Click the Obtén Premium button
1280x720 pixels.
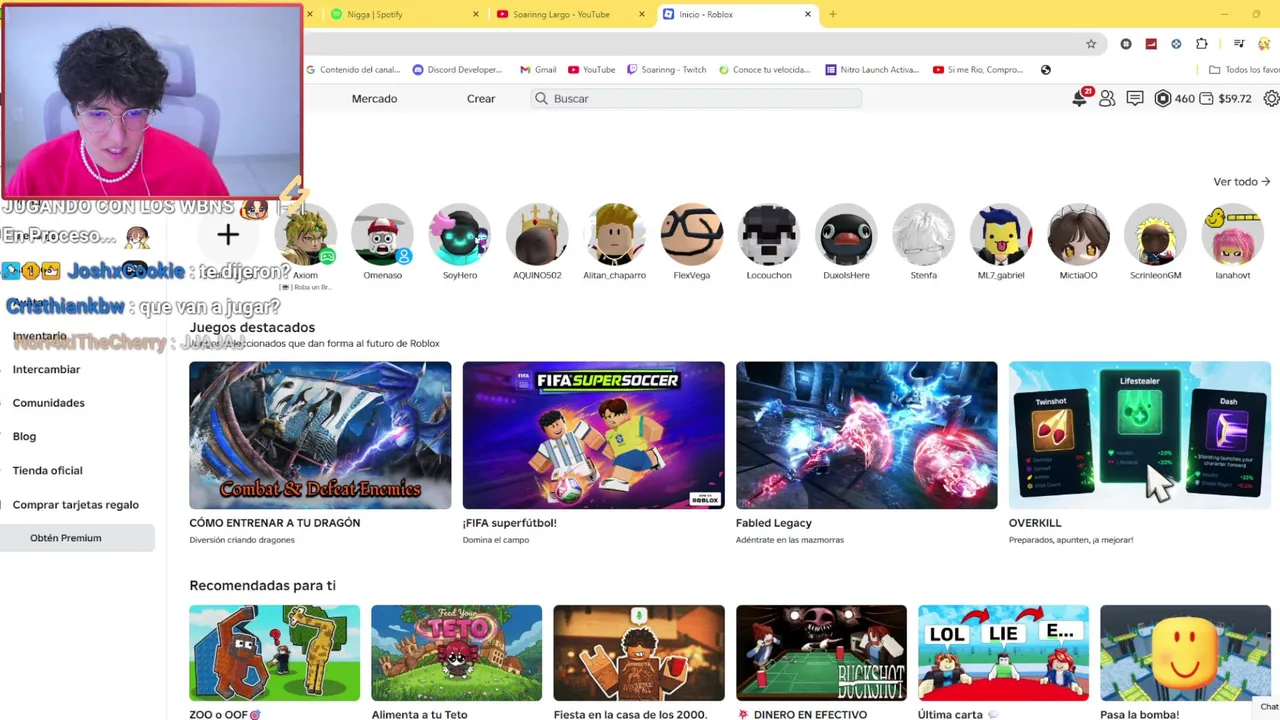coord(77,538)
